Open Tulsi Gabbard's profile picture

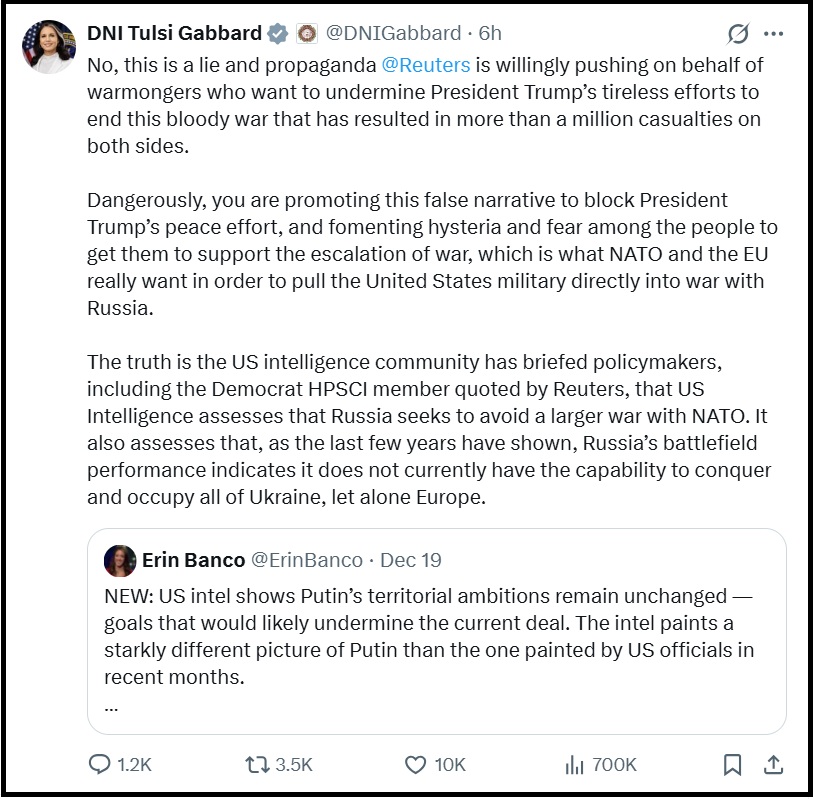48,47
